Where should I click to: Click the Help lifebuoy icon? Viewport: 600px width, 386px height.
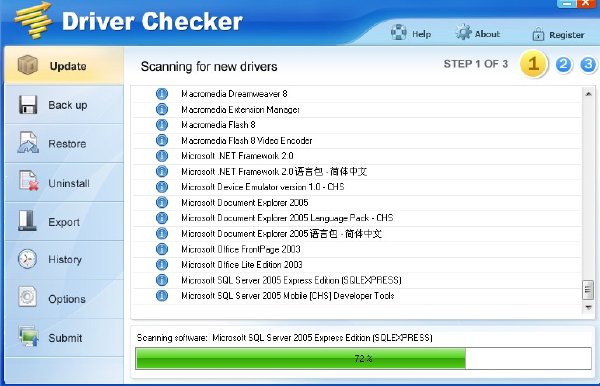[399, 32]
